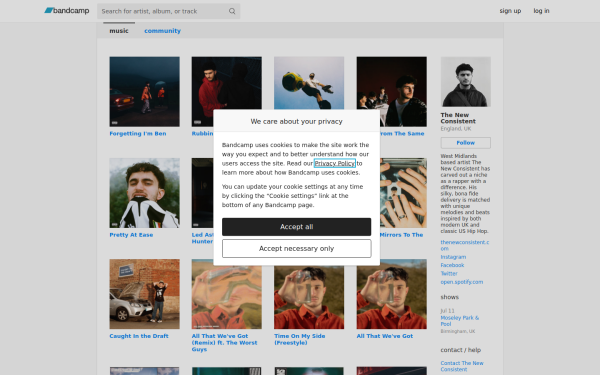The image size is (600, 375).
Task: Click Contact The New Consistent link
Action: 462,366
